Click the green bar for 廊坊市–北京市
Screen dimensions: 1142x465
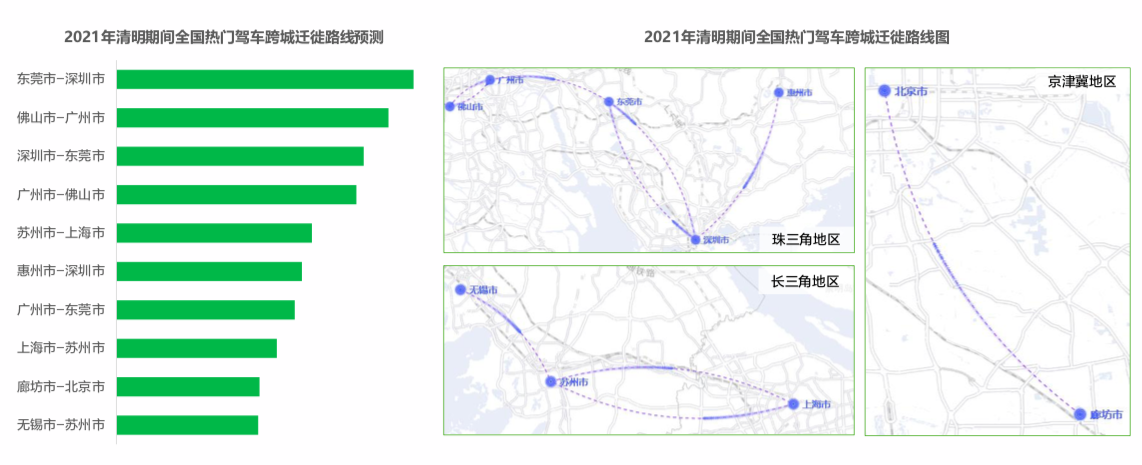click(188, 386)
